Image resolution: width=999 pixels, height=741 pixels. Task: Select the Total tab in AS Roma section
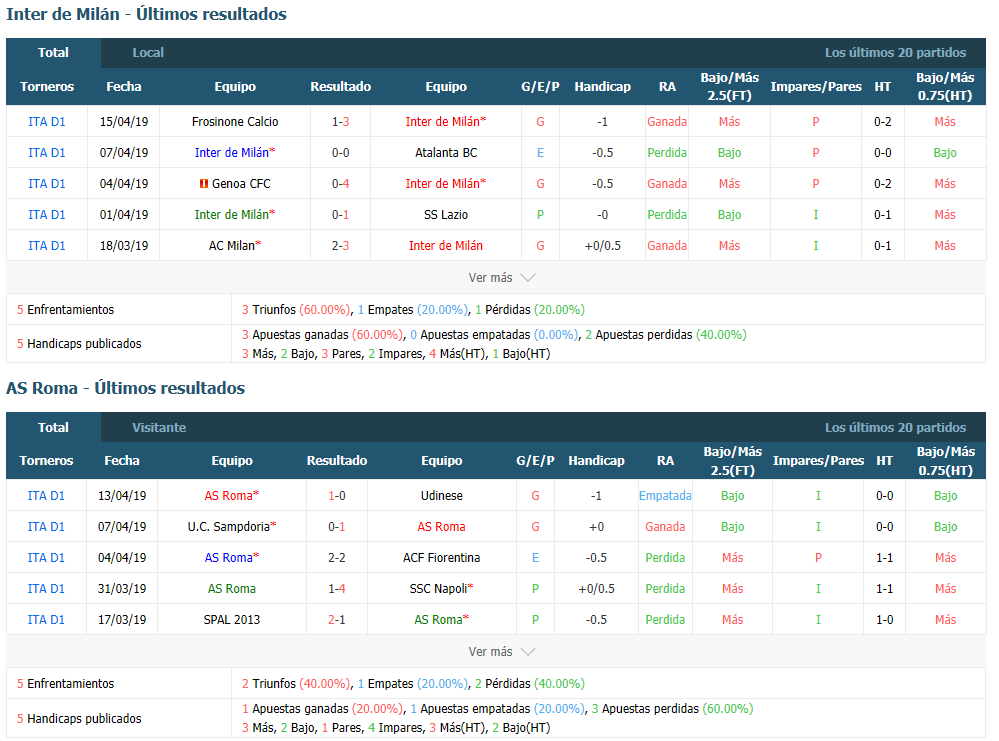tap(54, 428)
